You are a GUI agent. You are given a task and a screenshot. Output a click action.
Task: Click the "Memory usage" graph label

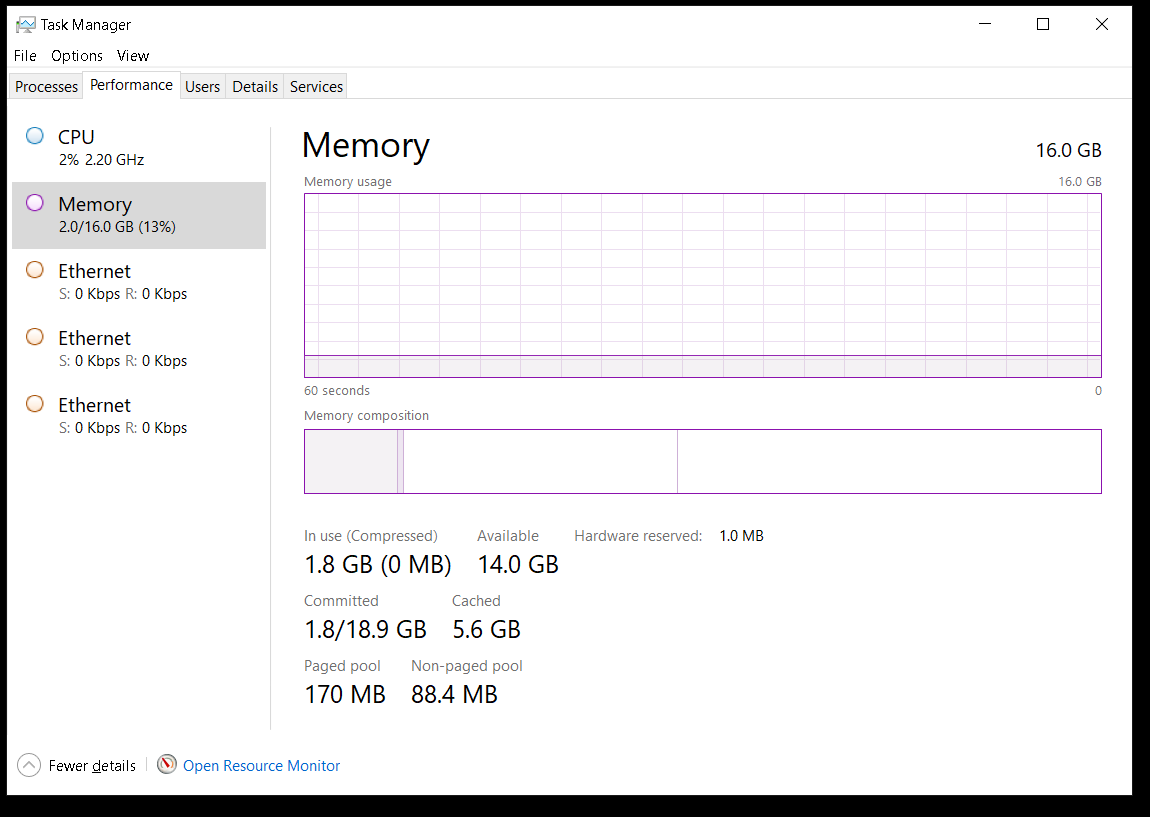click(348, 182)
